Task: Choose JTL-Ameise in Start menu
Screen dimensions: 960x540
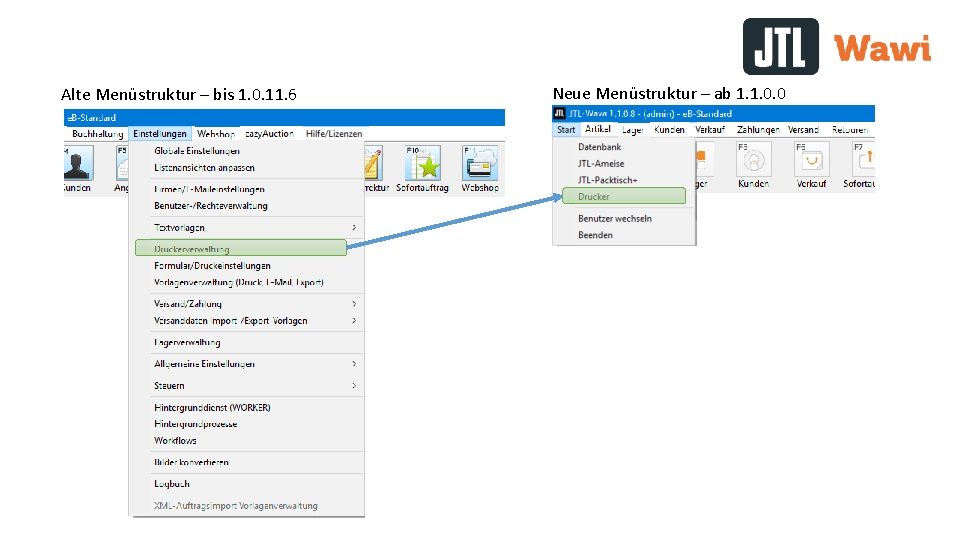Action: pos(601,163)
